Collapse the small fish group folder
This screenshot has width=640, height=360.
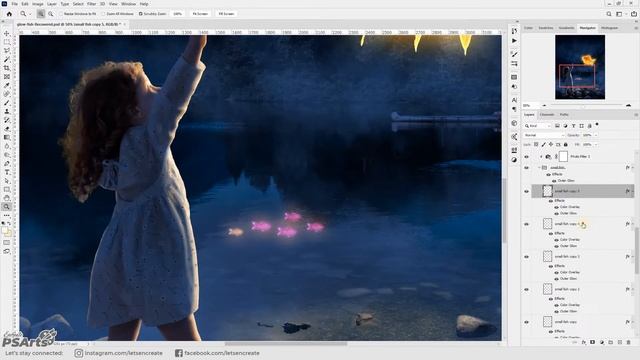[x=539, y=168]
